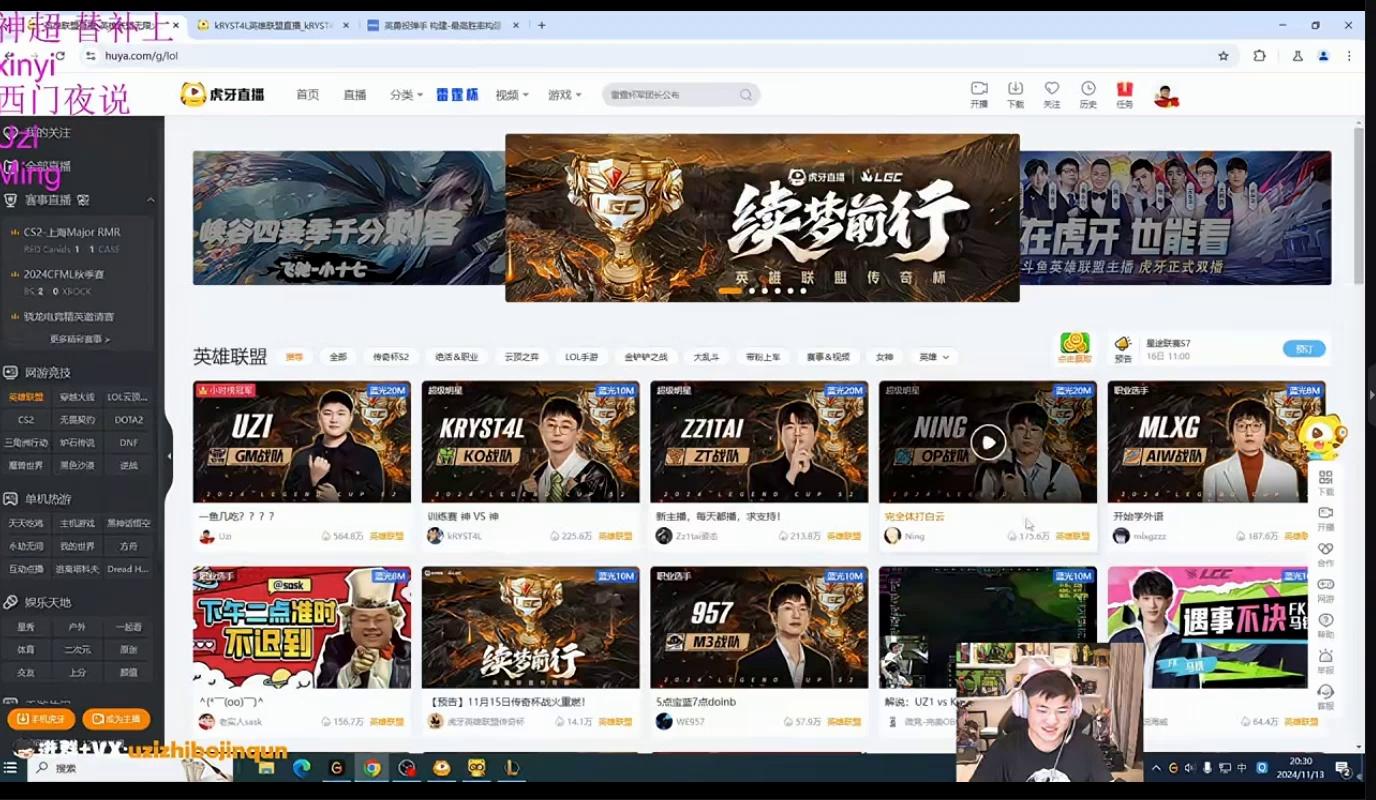The image size is (1376, 800).
Task: Open the taskbar clock showing 20:30
Action: (1301, 768)
